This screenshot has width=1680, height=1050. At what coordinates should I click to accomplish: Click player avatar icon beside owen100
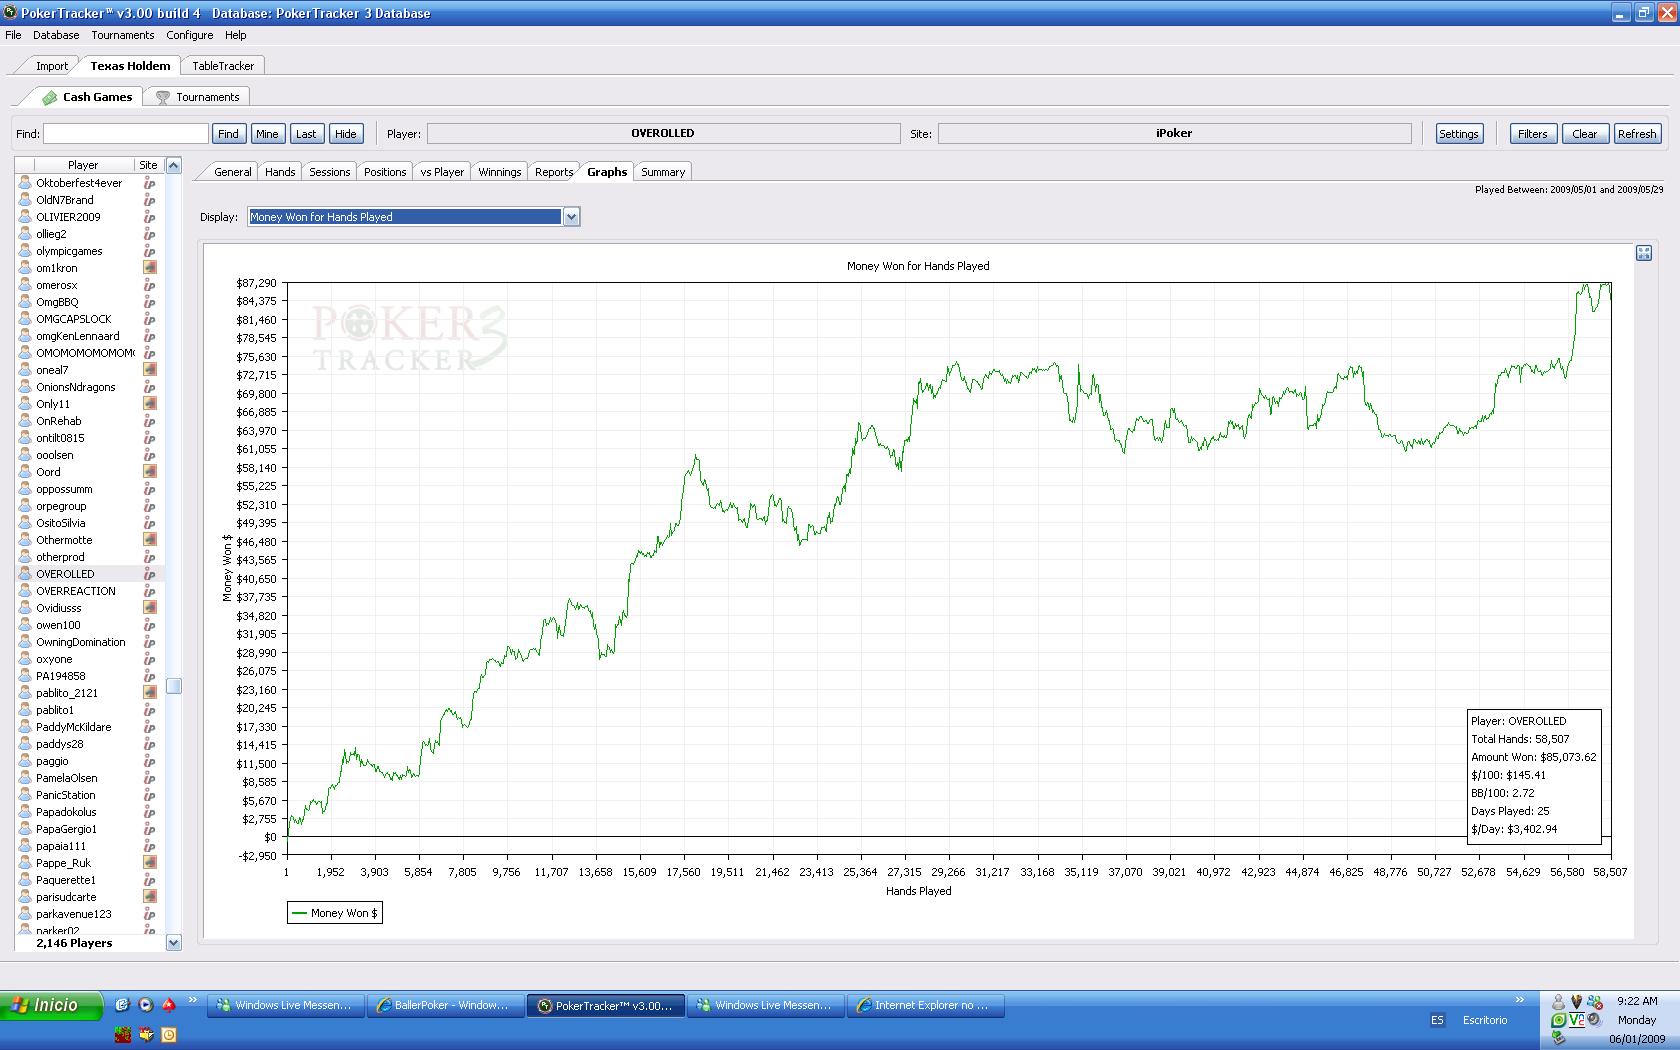(26, 625)
